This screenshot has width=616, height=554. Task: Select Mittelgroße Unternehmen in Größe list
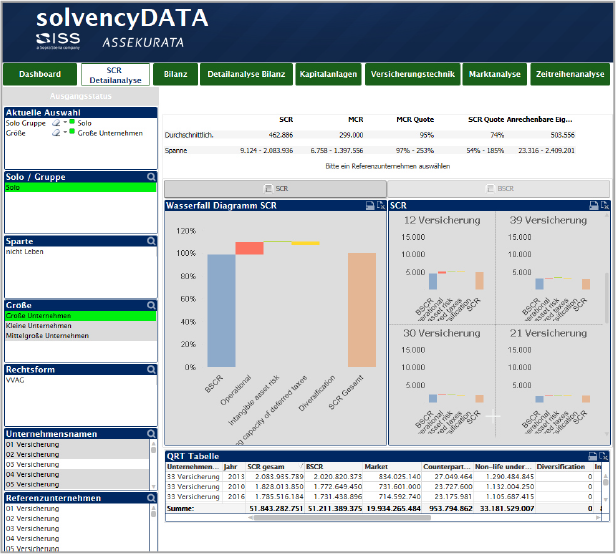[x=81, y=336]
